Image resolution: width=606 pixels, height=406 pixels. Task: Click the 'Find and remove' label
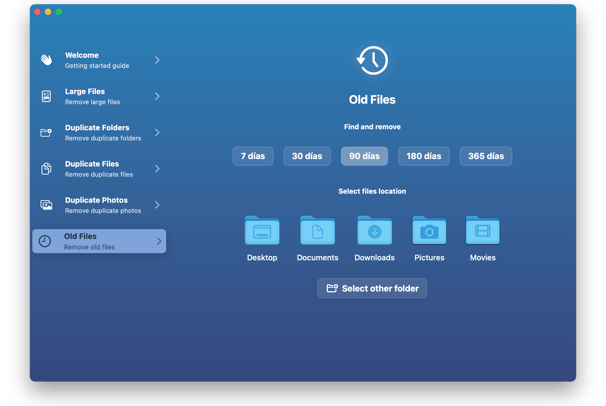pos(372,127)
